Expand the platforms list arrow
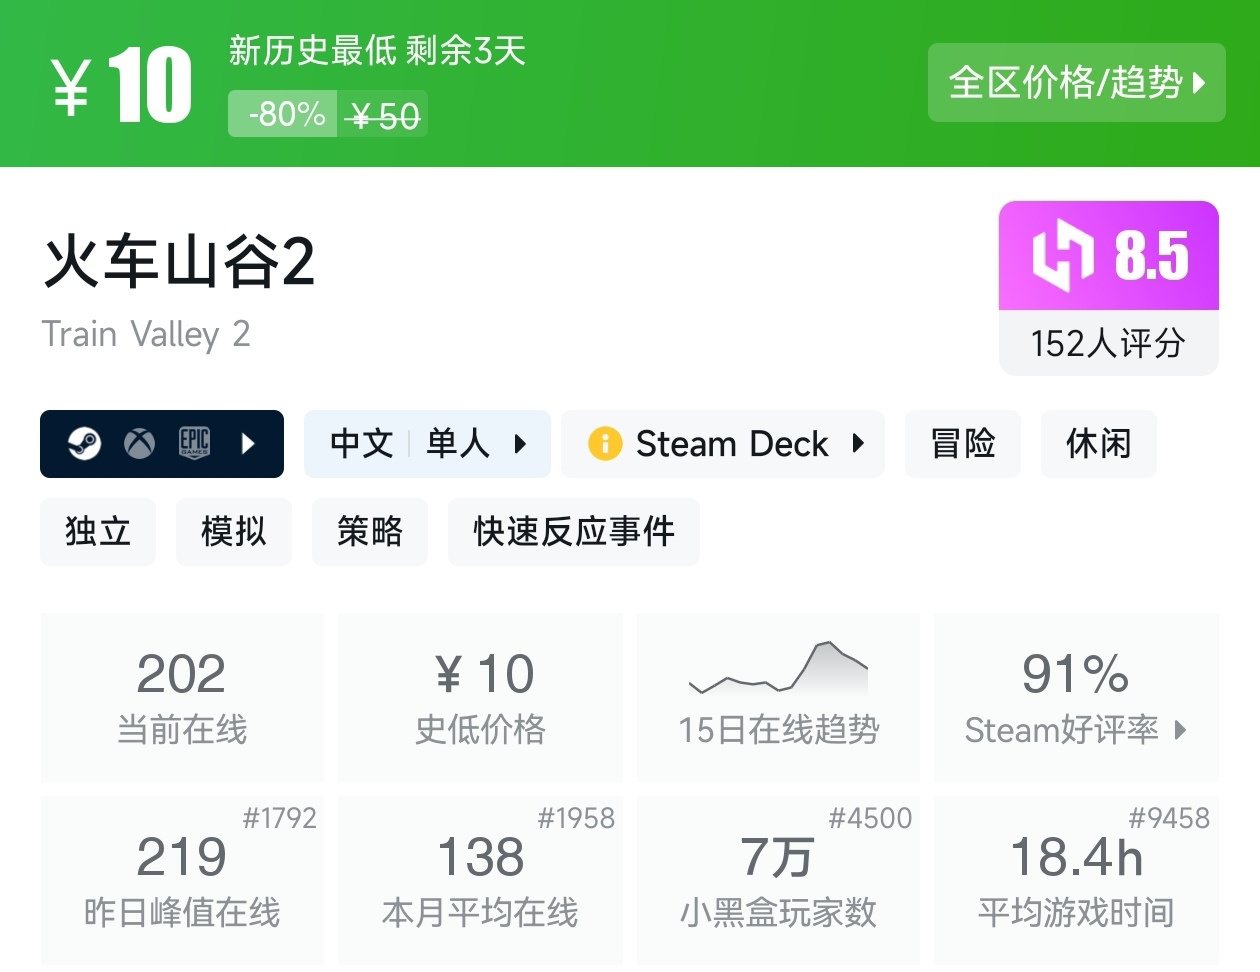Image resolution: width=1260 pixels, height=972 pixels. click(249, 443)
